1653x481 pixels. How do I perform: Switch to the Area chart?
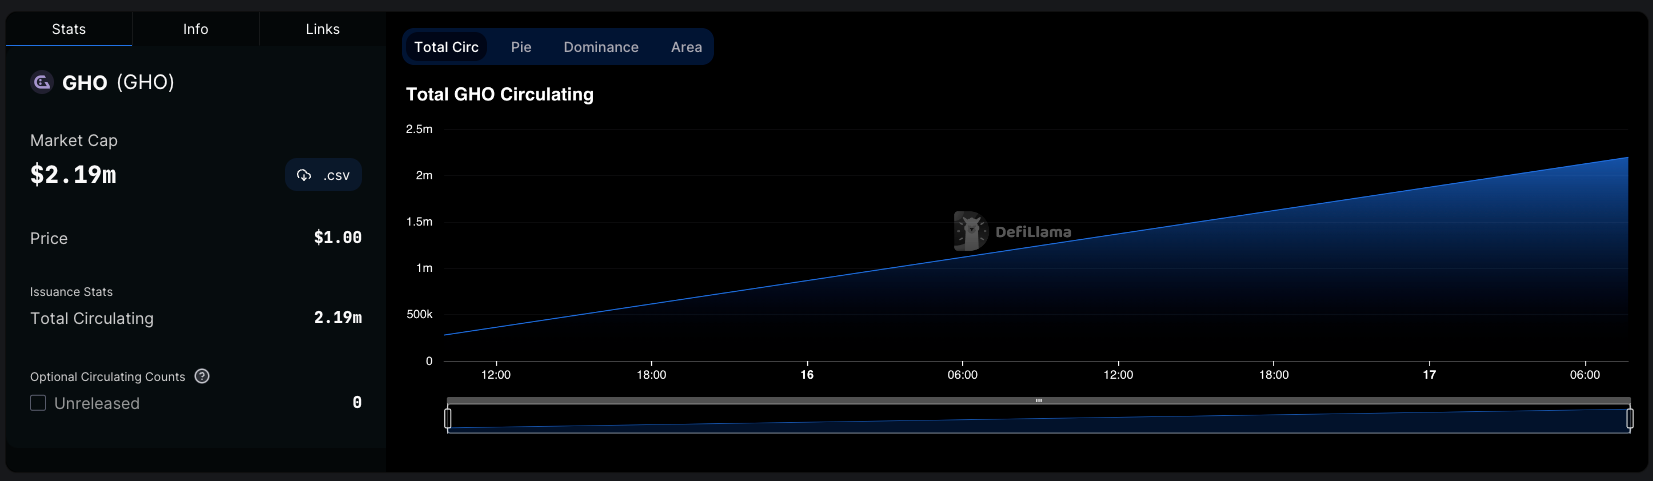[x=686, y=47]
